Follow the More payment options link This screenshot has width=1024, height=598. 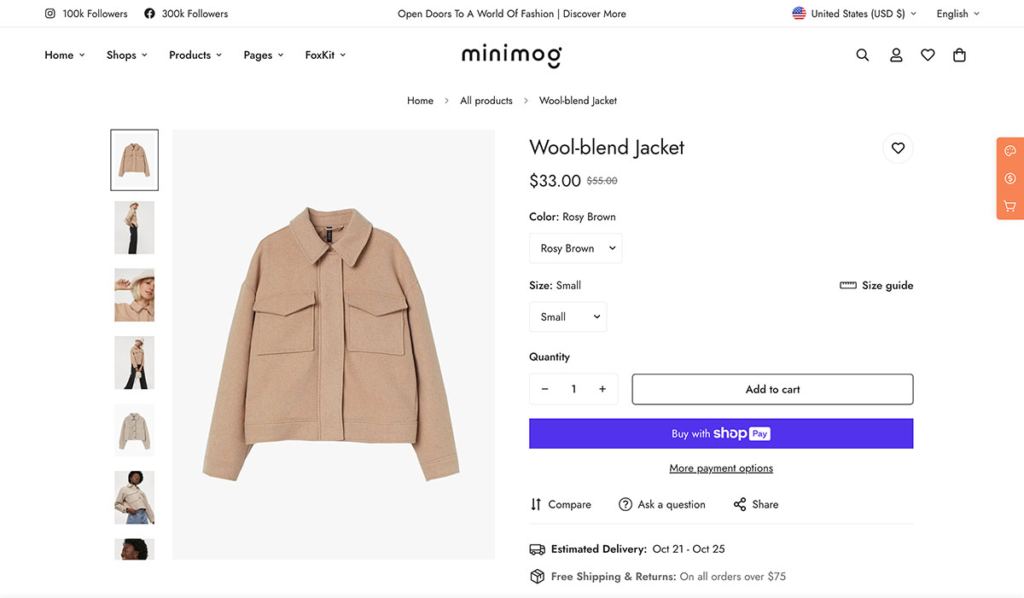coord(721,468)
